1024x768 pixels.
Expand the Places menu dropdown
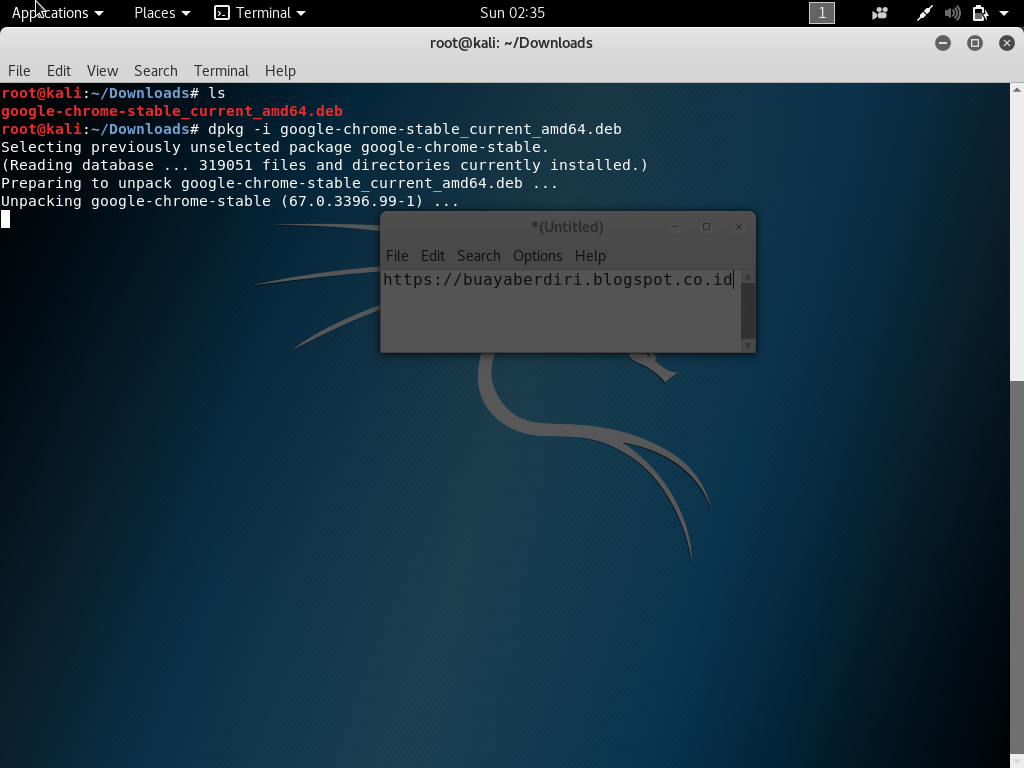click(x=155, y=13)
